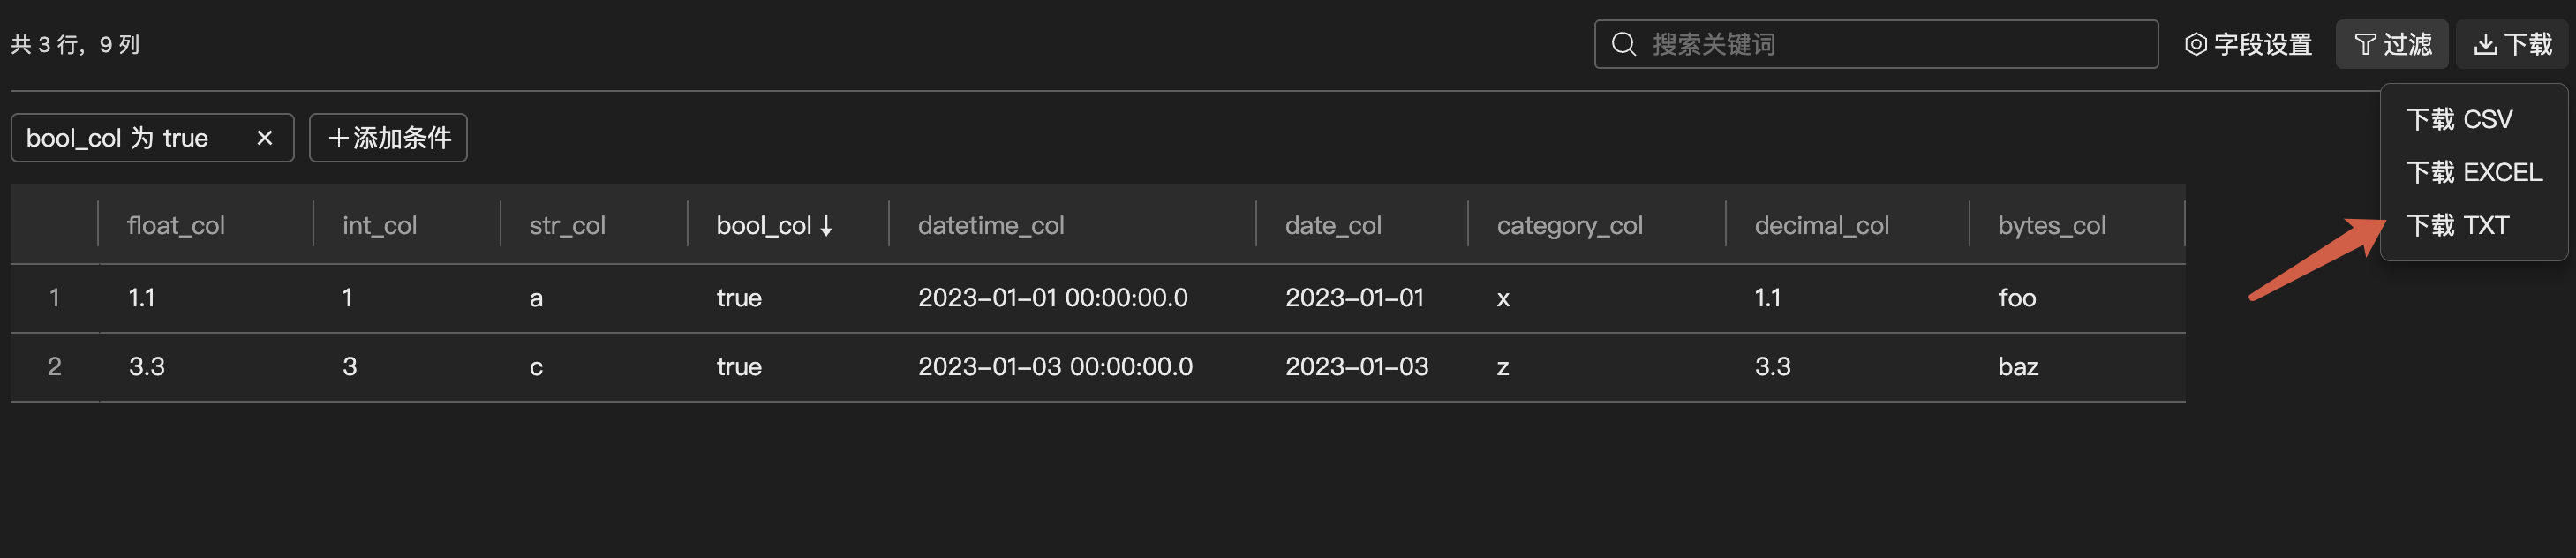Select 下载 TXT menu option

coord(2457,226)
